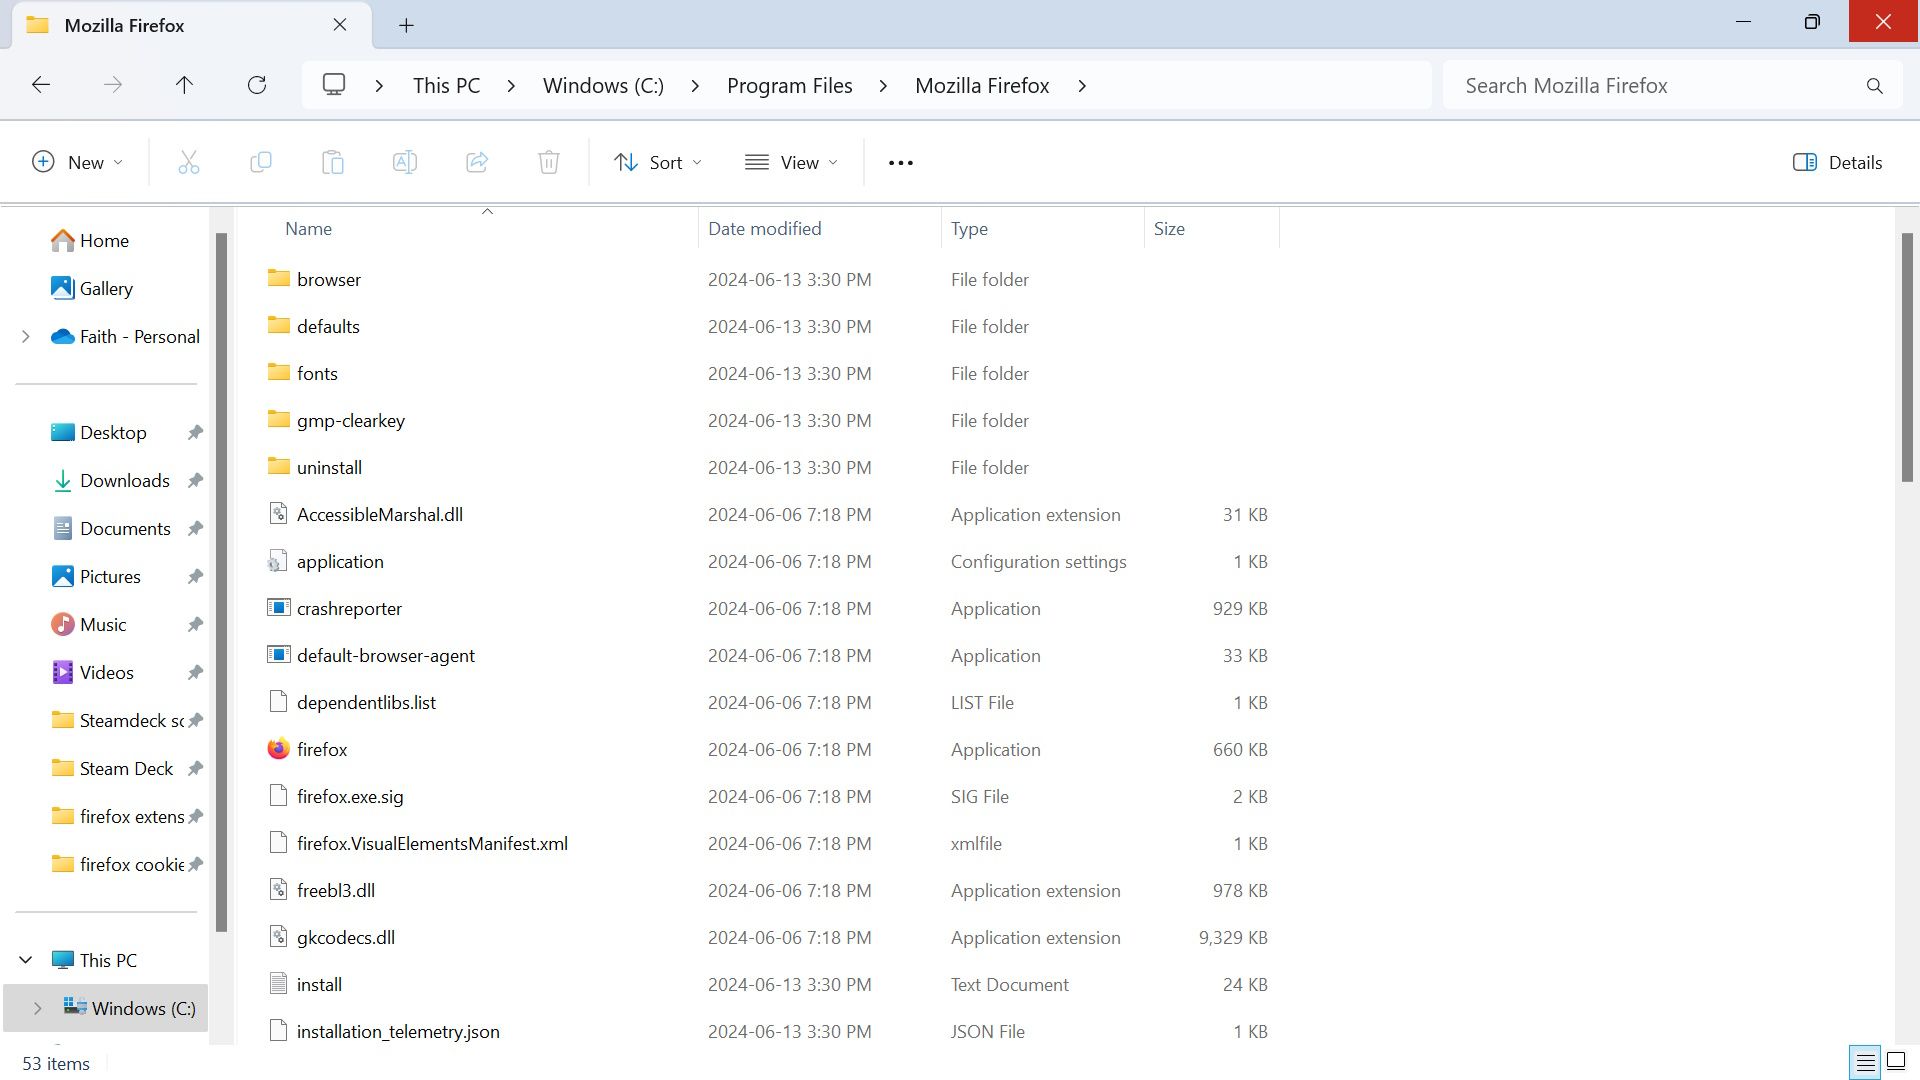Screen dimensions: 1920x1080
Task: Click the firefox application icon
Action: click(x=278, y=749)
